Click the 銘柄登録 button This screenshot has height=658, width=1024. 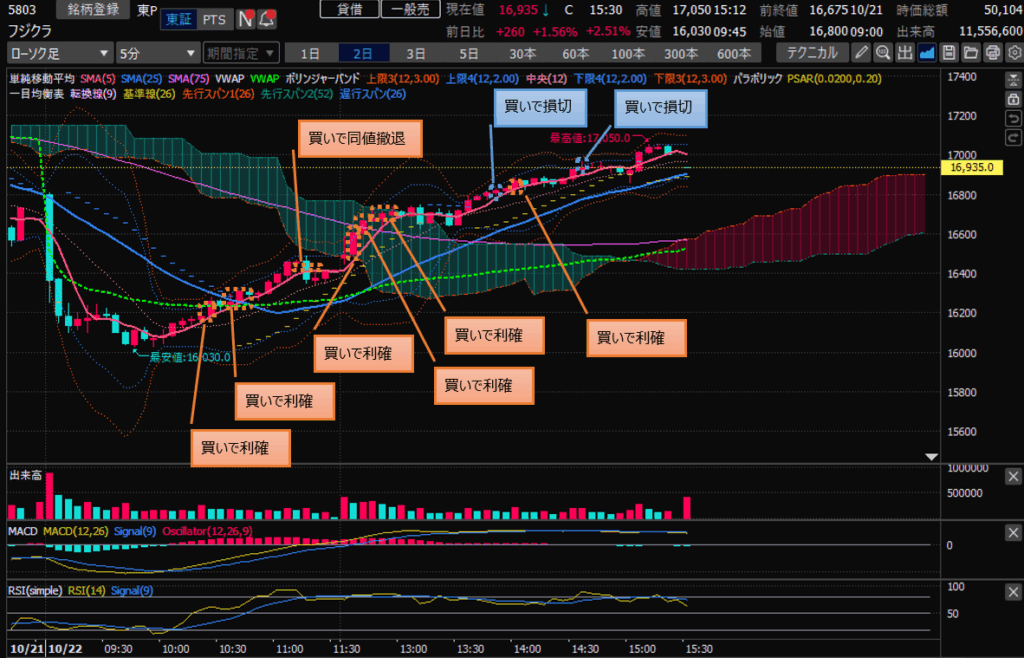(x=92, y=10)
